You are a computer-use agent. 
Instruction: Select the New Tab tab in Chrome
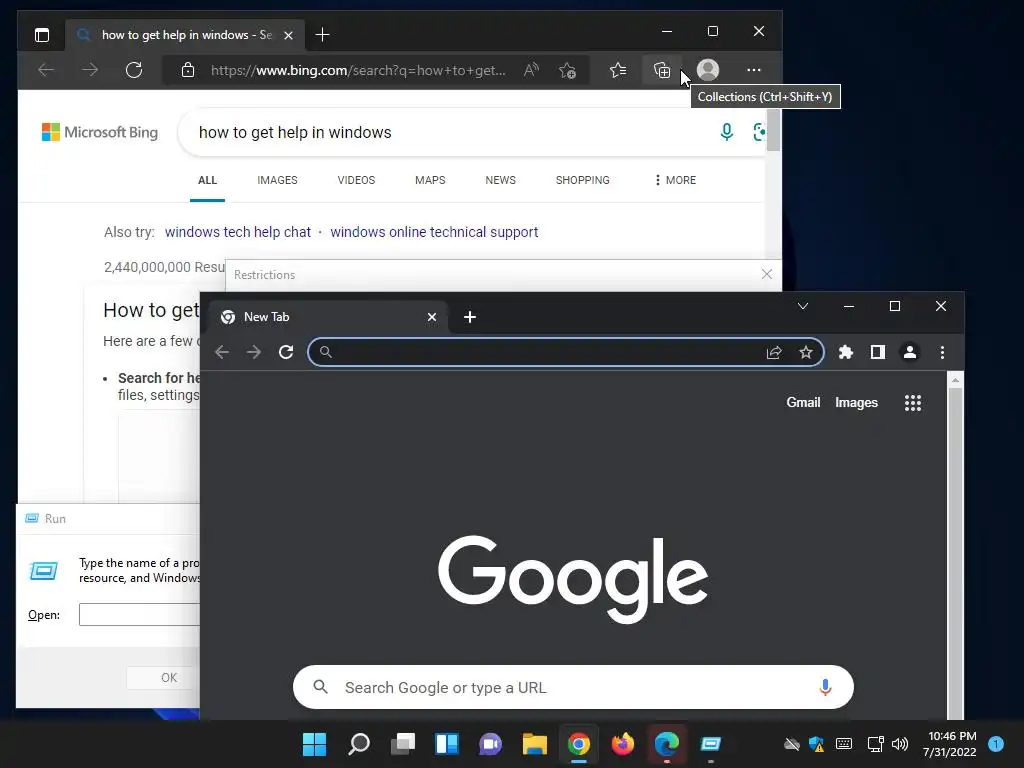point(328,317)
